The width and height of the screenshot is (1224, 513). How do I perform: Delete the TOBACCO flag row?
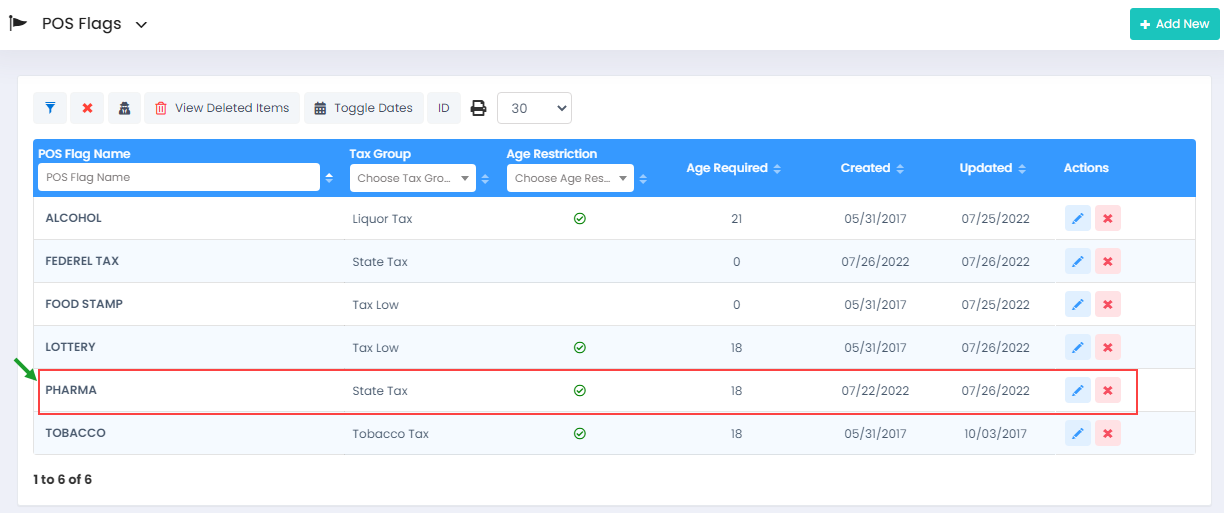coord(1107,434)
